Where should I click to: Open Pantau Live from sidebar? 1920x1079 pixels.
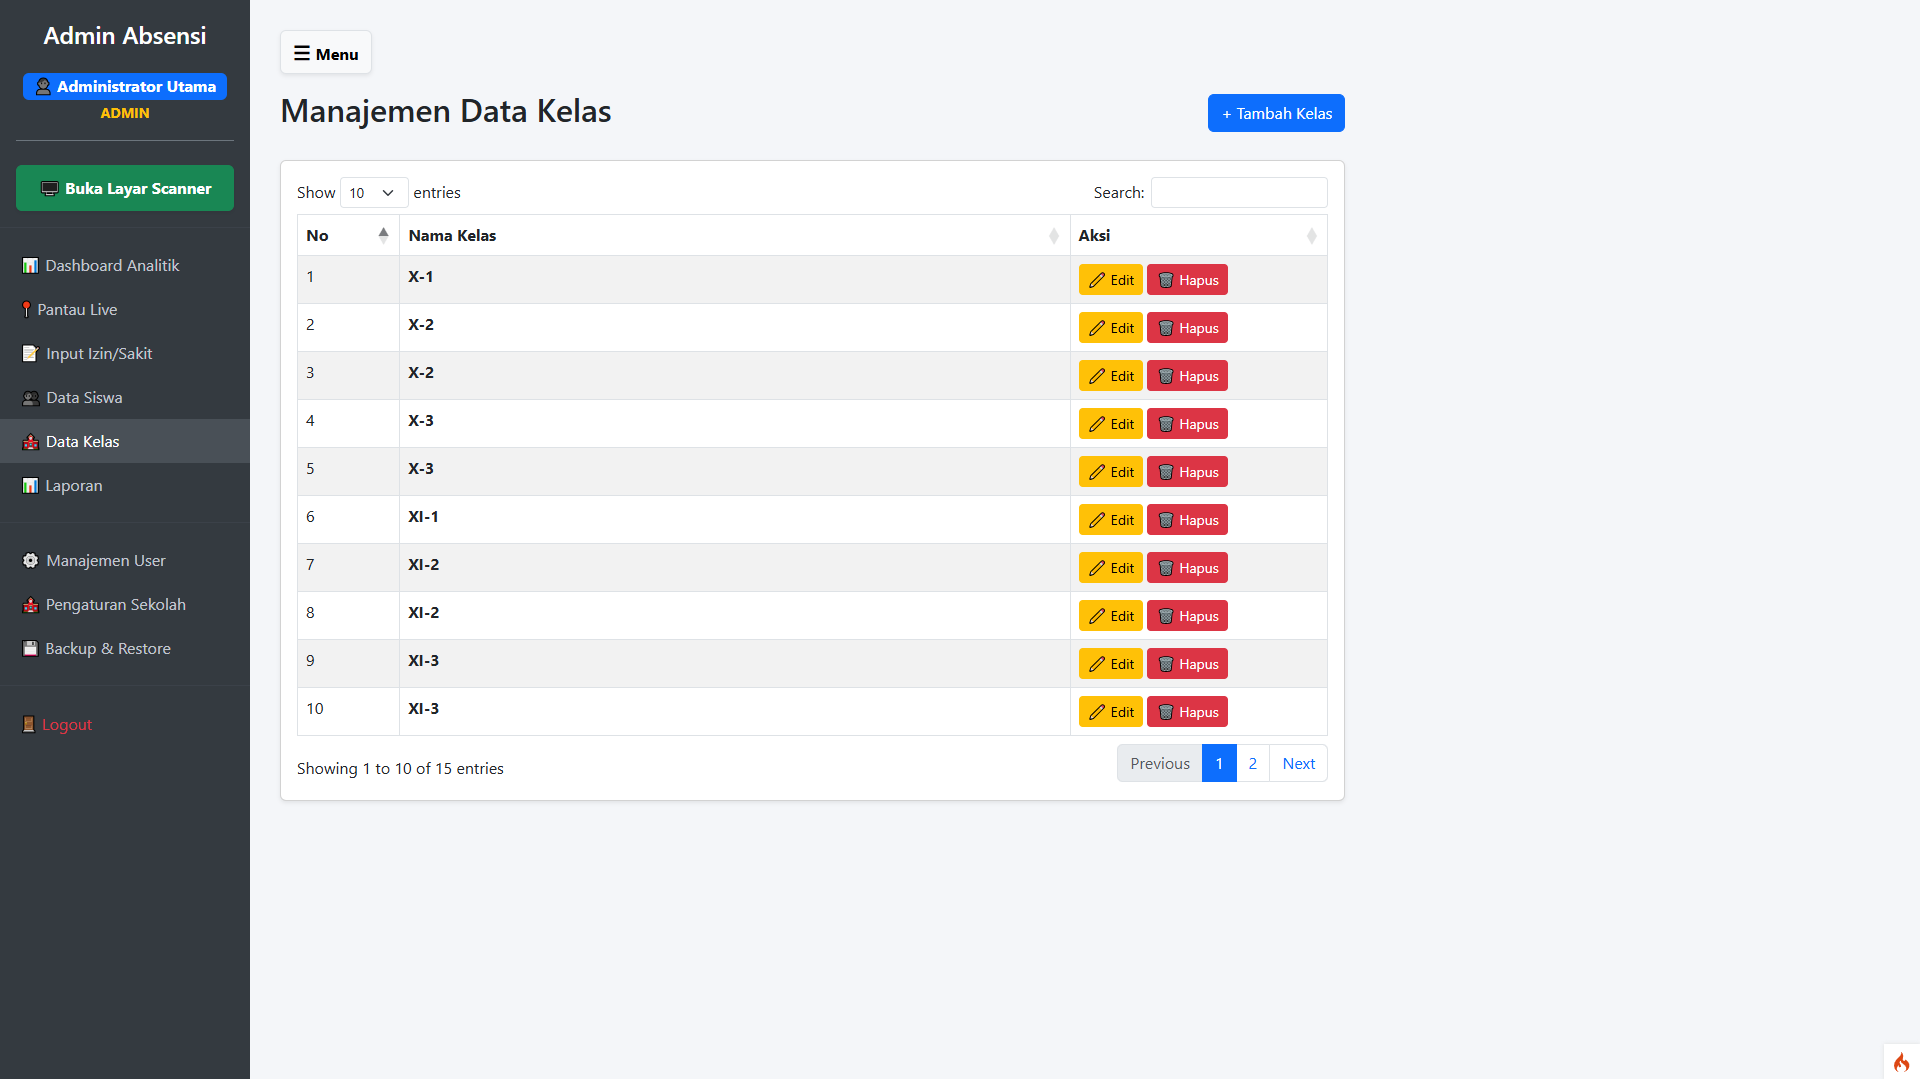(77, 309)
